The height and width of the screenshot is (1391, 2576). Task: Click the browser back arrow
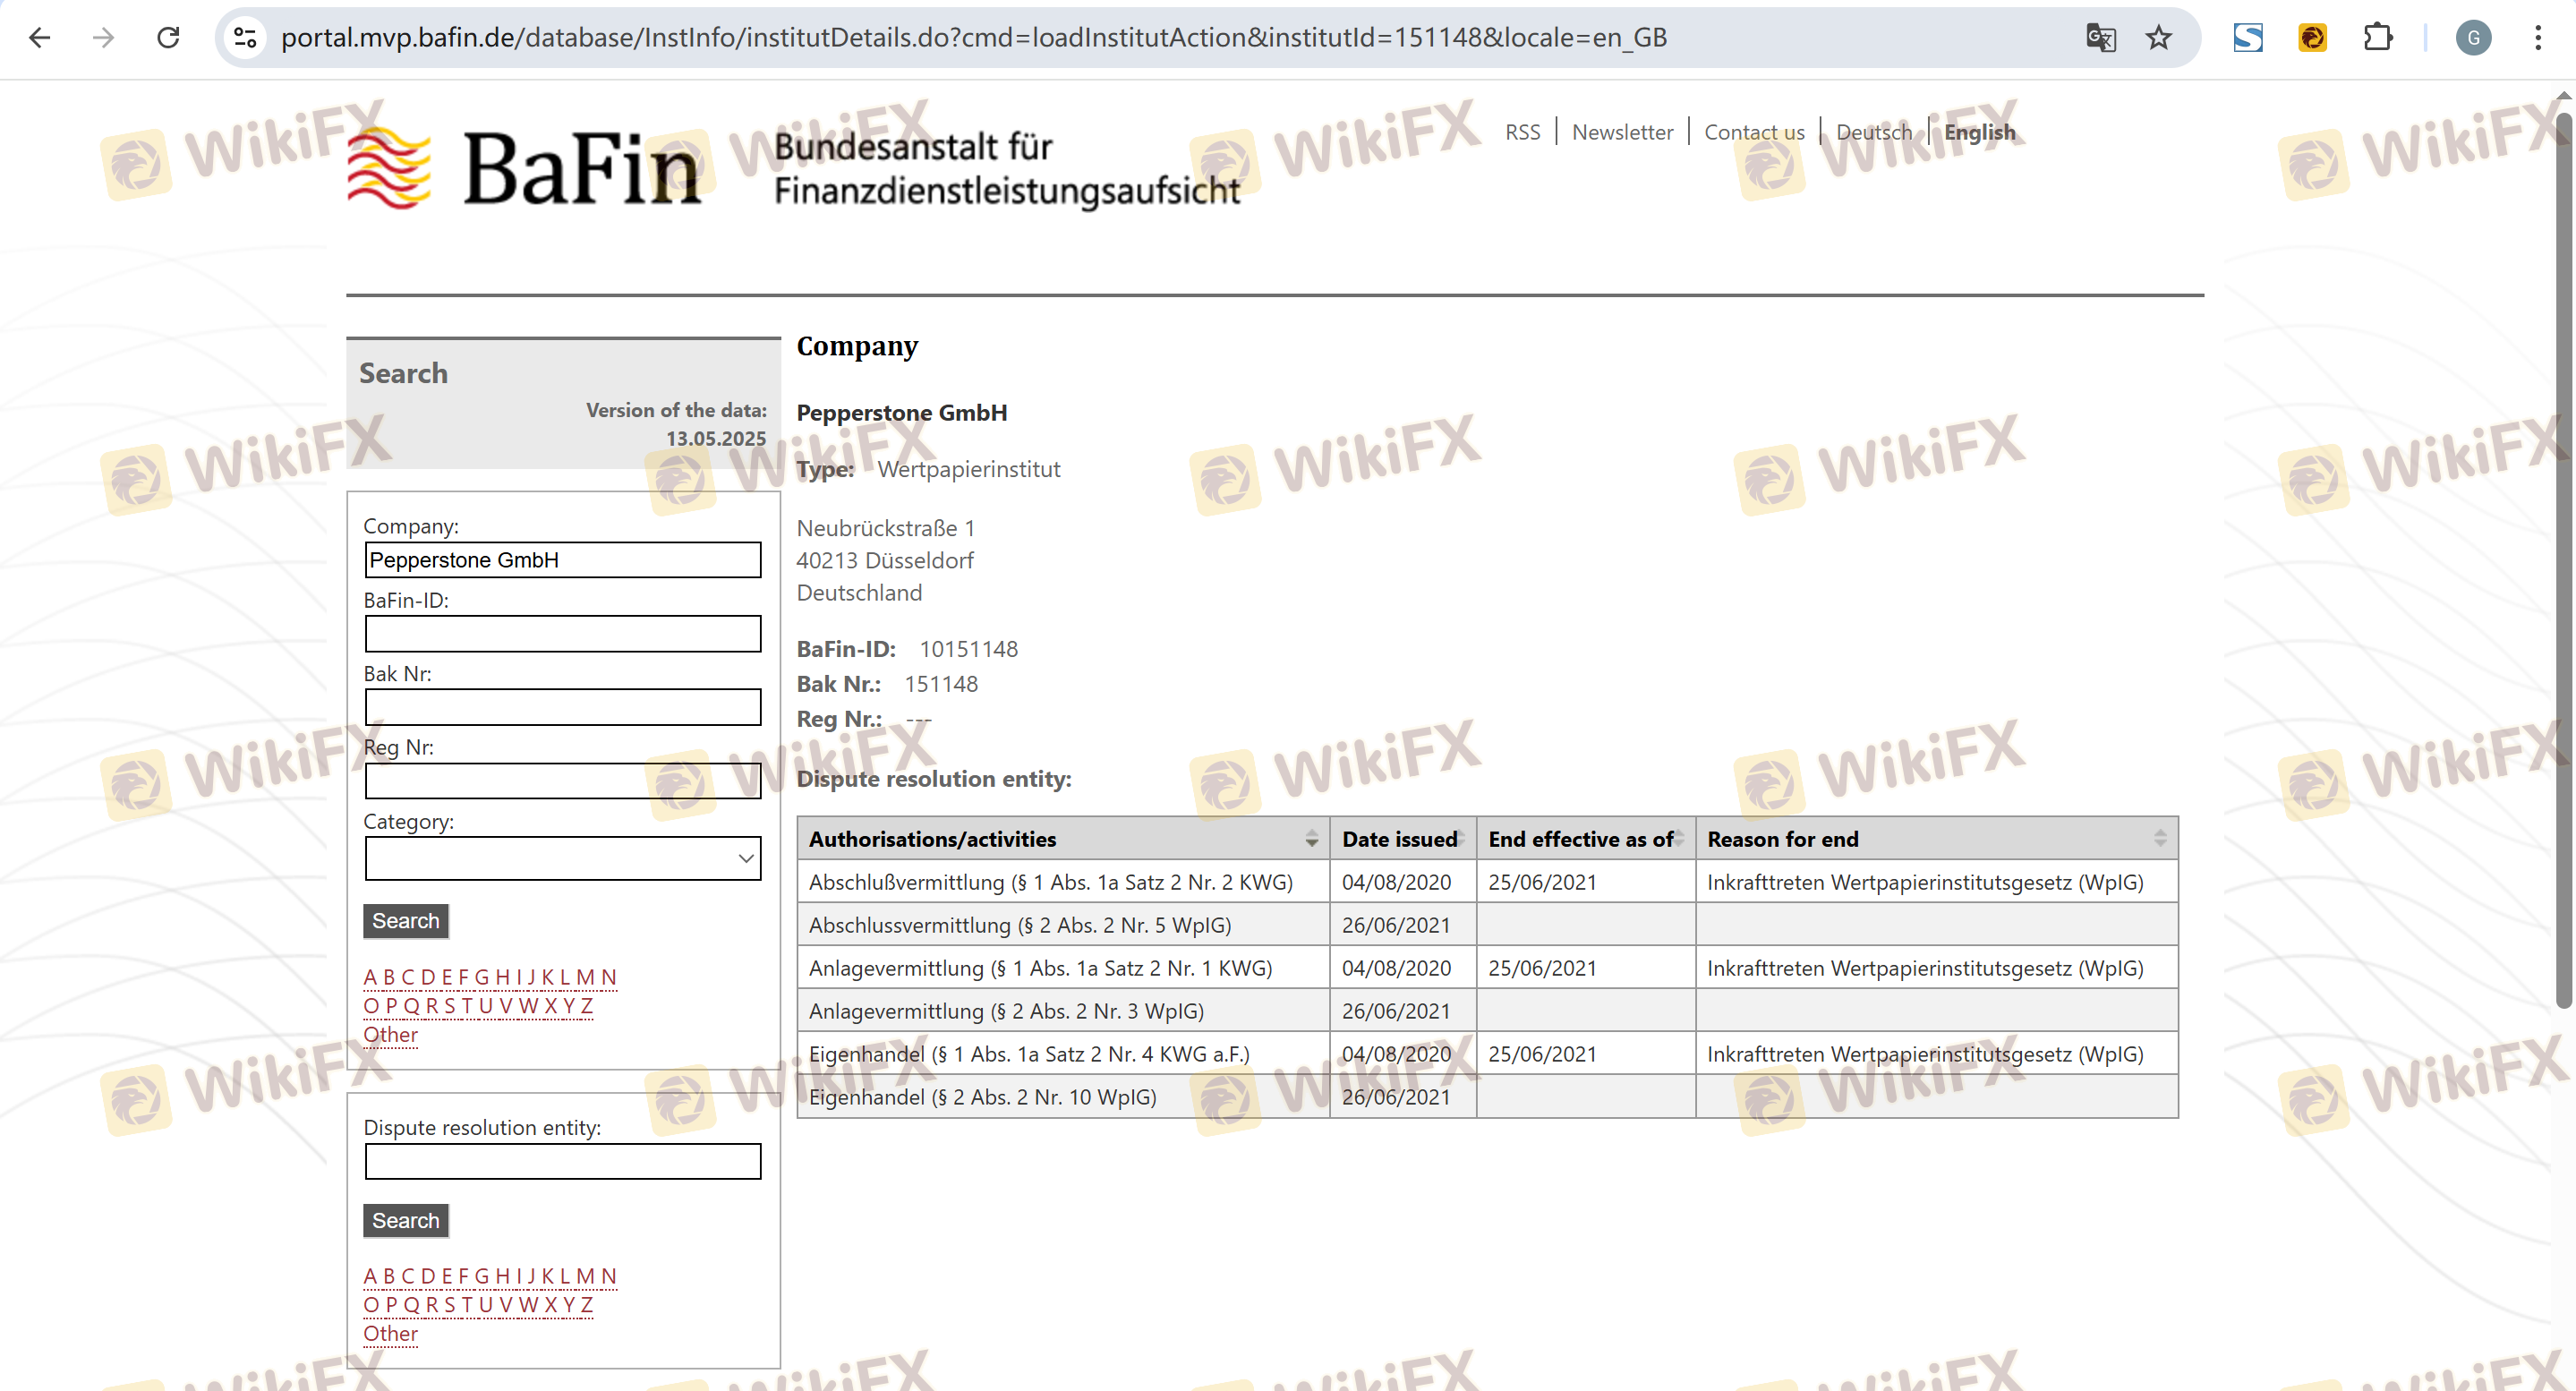point(40,38)
